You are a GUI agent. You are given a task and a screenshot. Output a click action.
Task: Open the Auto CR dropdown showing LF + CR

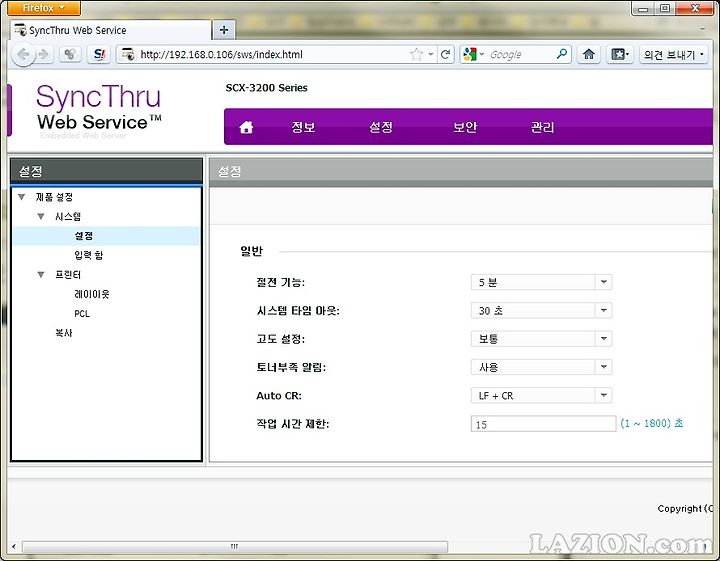click(541, 395)
